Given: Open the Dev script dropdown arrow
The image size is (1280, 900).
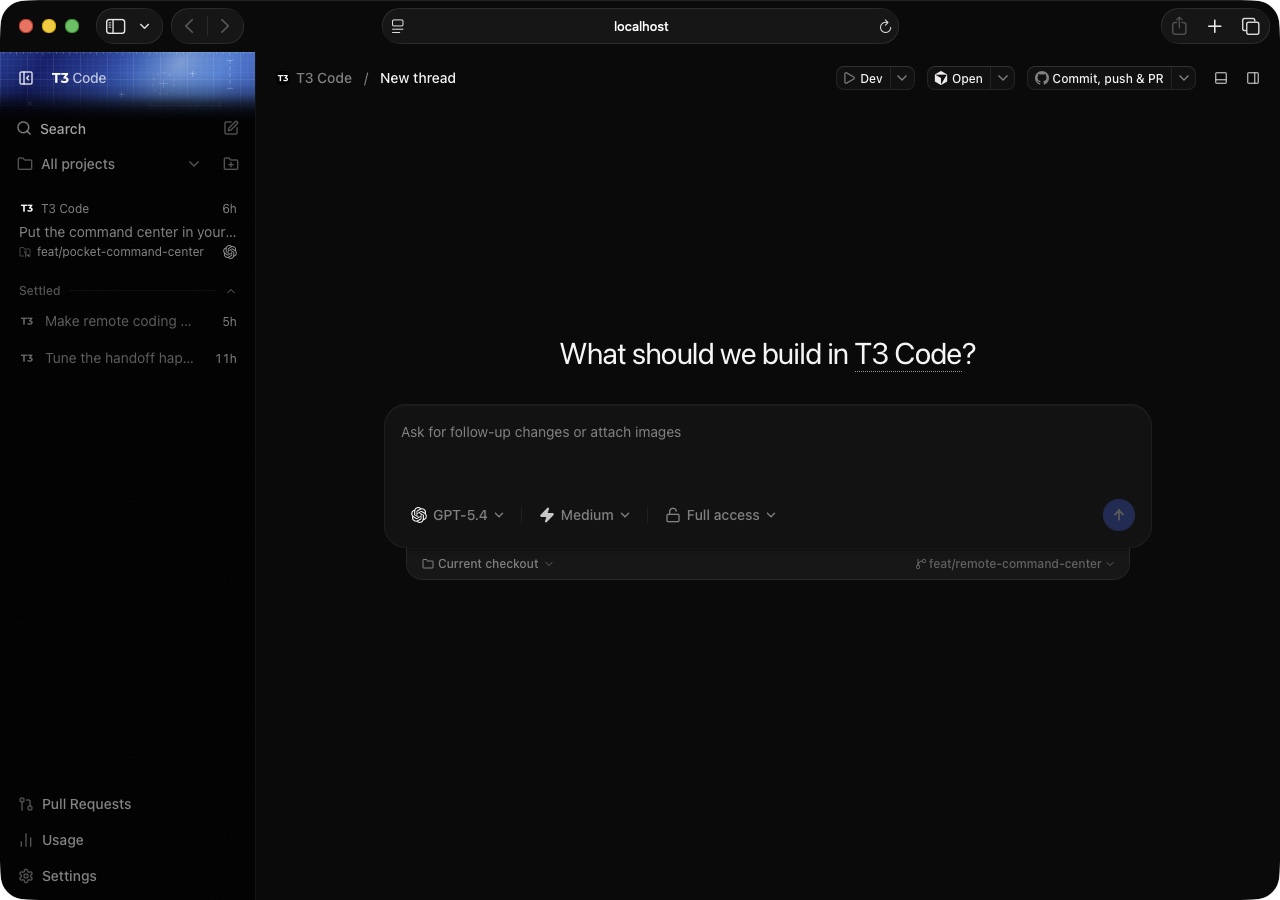Looking at the screenshot, I should pyautogui.click(x=902, y=78).
